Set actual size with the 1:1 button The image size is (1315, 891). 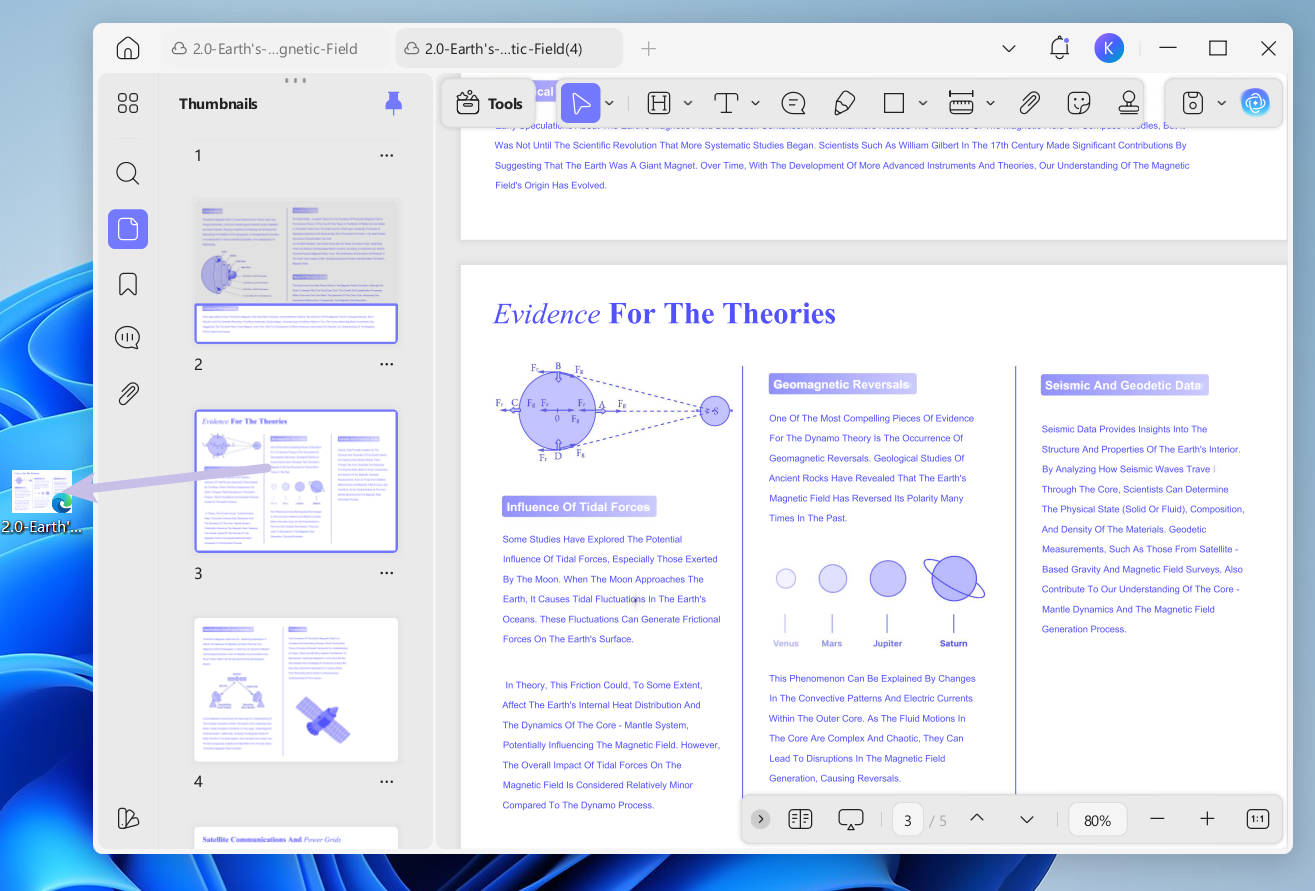click(1257, 819)
